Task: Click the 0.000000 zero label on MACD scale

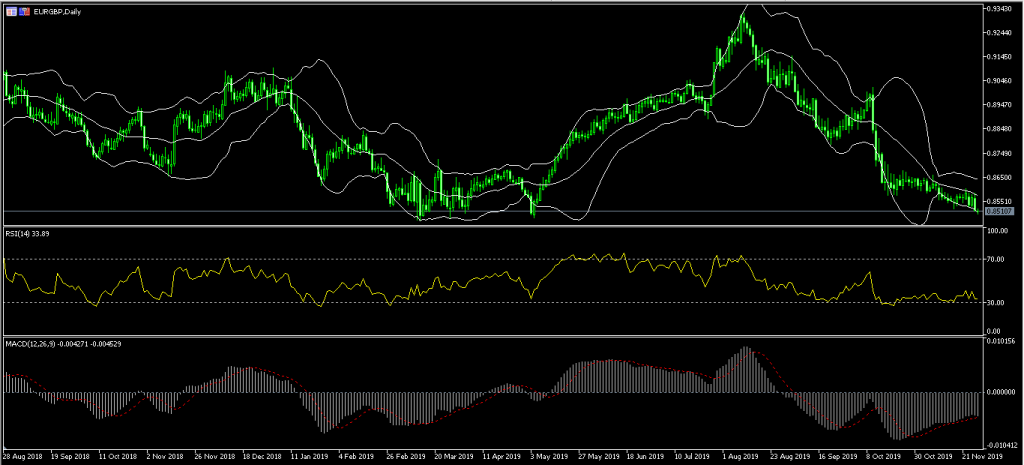Action: pyautogui.click(x=1002, y=392)
